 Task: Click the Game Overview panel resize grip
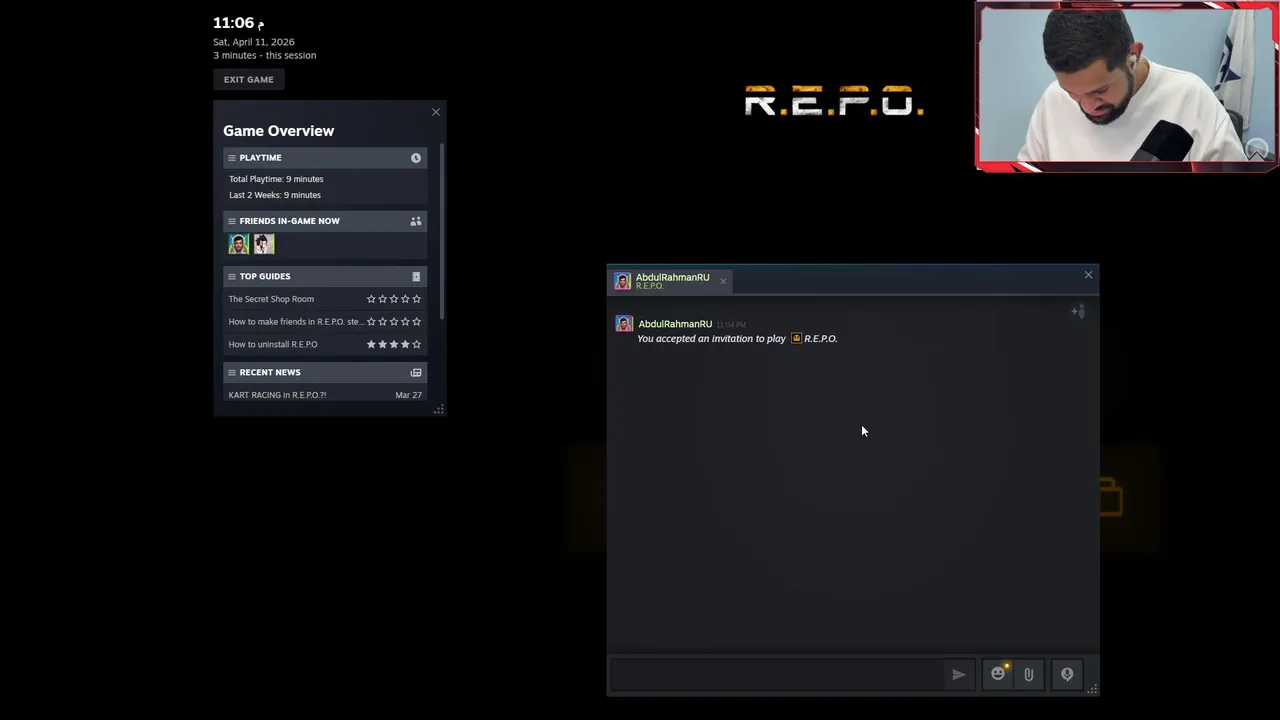(x=438, y=409)
